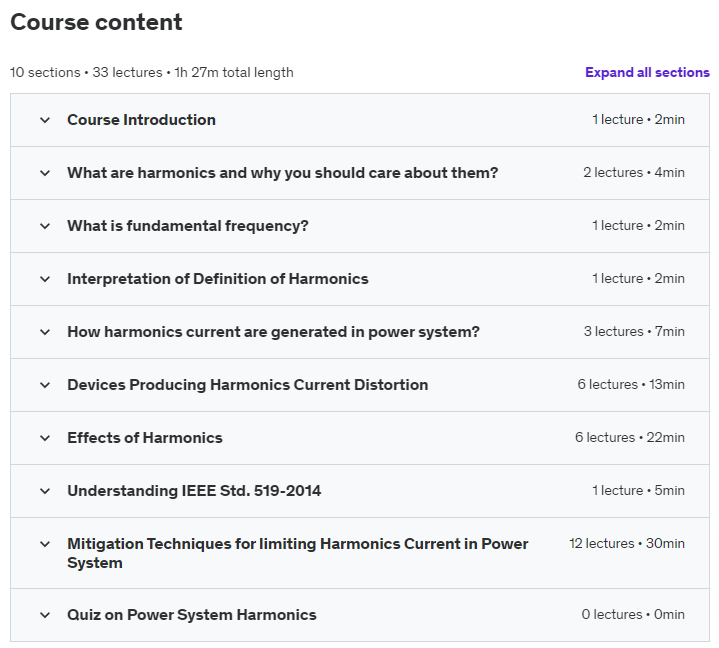Click chevron beside Devices Producing Harmonics Current Distortion
Viewport: 719px width, 648px height.
pyautogui.click(x=45, y=385)
